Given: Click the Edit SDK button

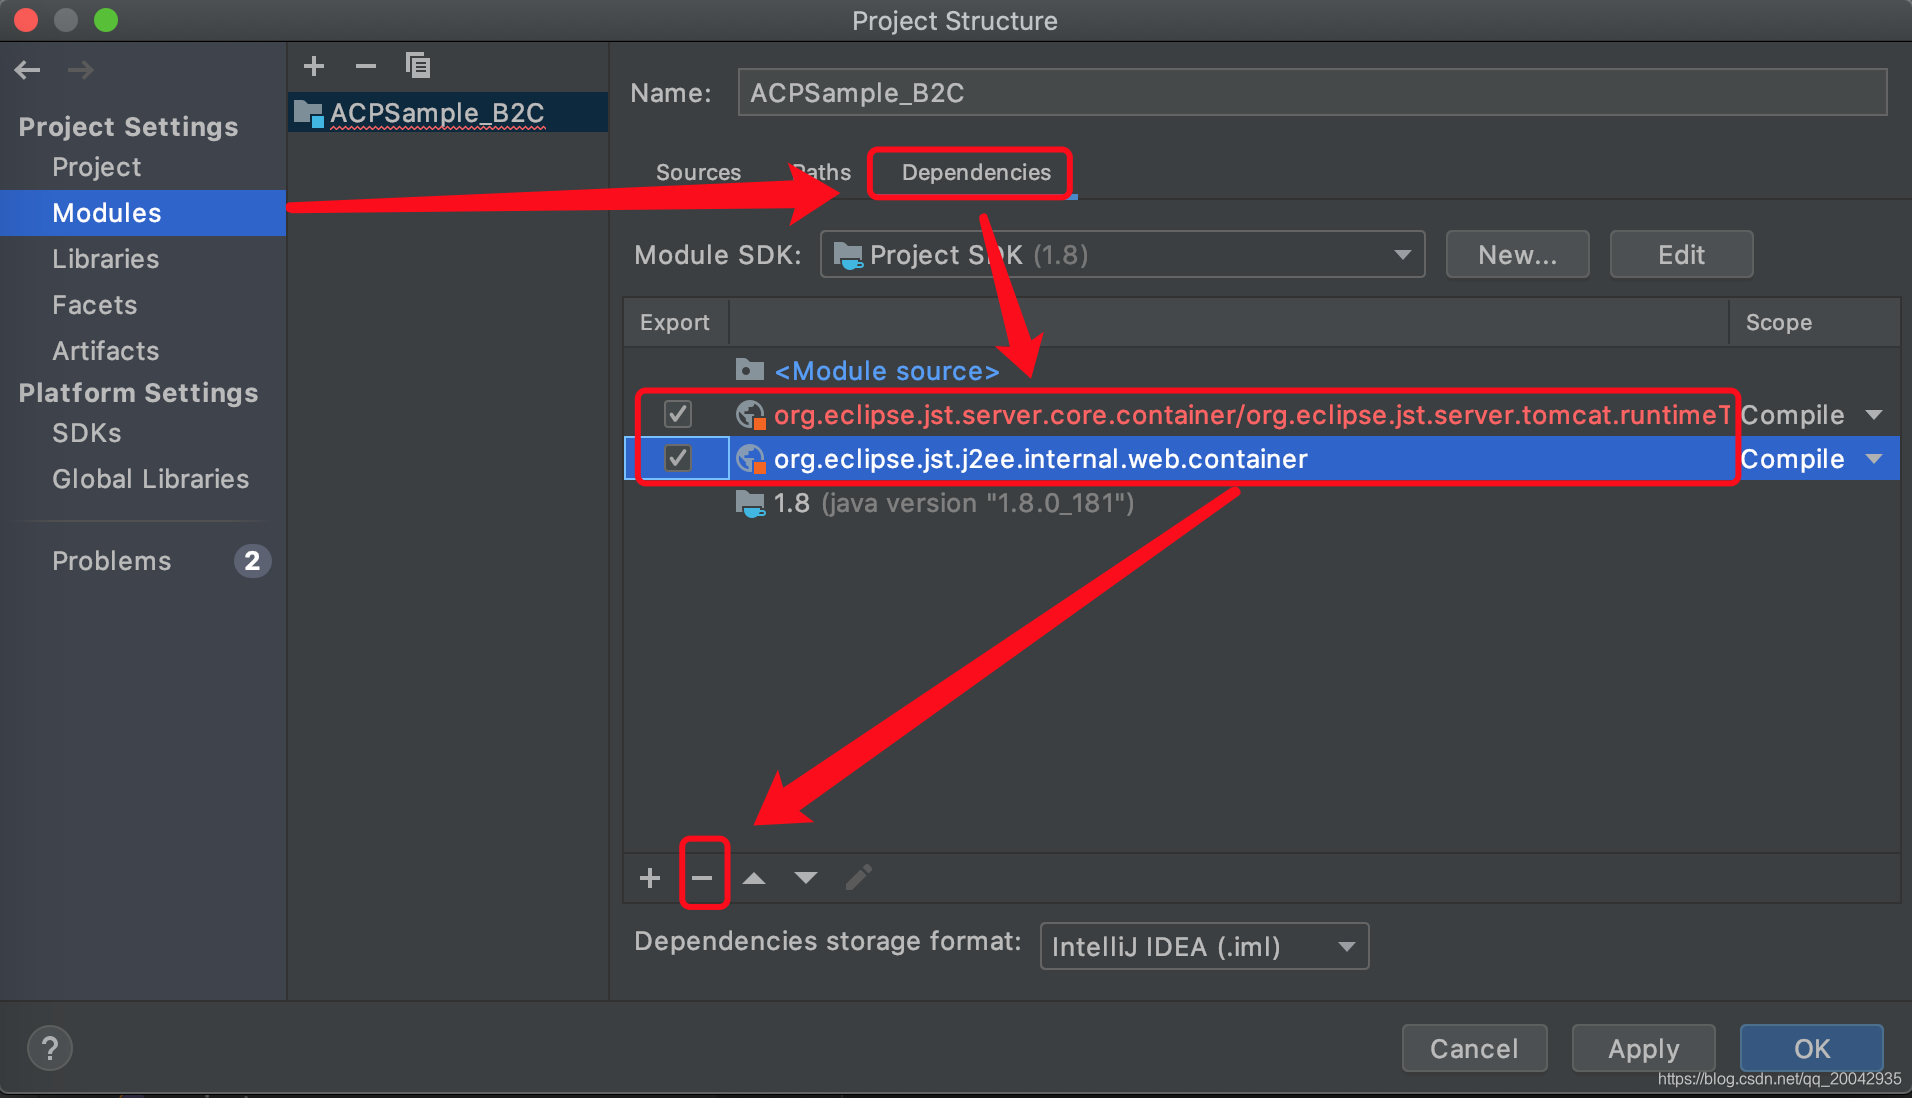Looking at the screenshot, I should (x=1681, y=255).
